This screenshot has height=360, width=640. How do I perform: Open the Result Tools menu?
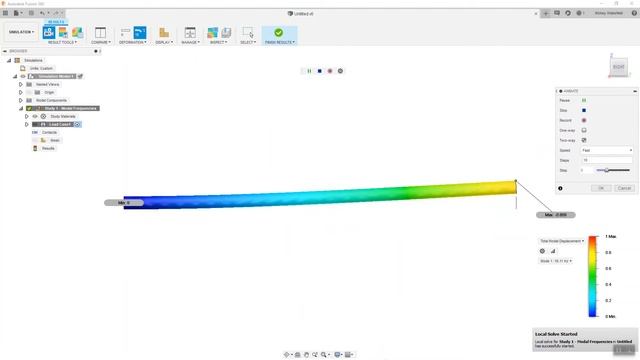pyautogui.click(x=62, y=42)
